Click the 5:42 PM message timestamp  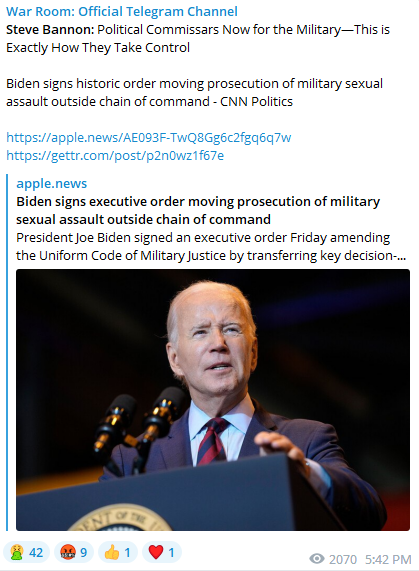click(x=388, y=559)
